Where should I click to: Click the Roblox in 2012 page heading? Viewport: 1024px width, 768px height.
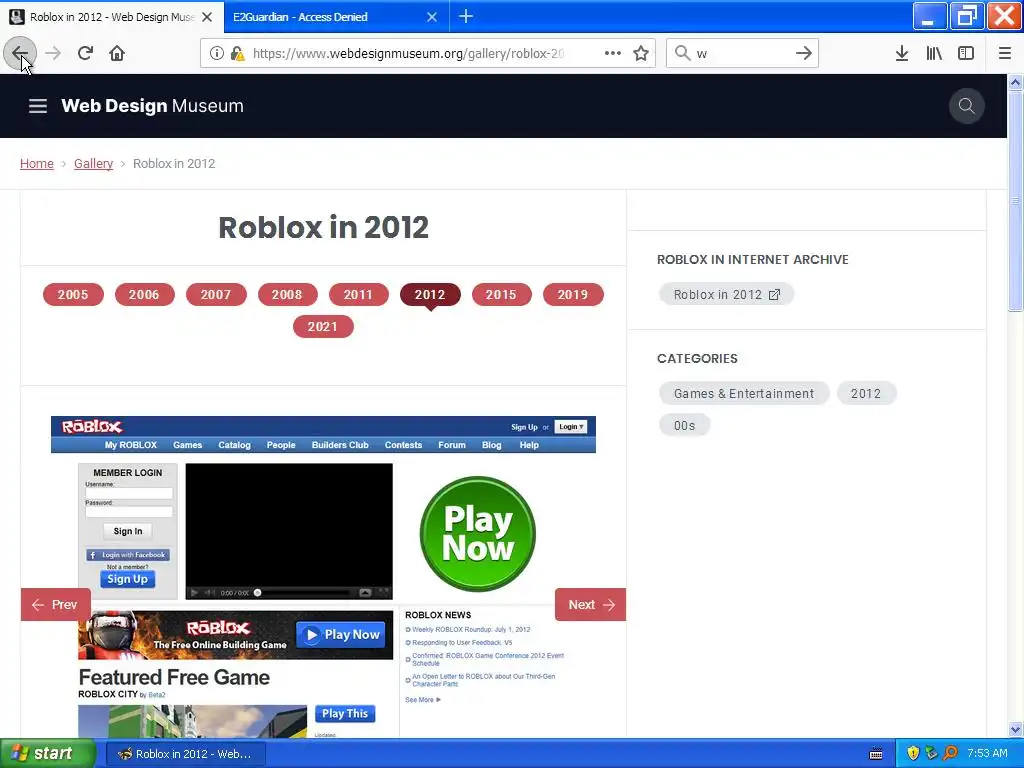pyautogui.click(x=323, y=227)
